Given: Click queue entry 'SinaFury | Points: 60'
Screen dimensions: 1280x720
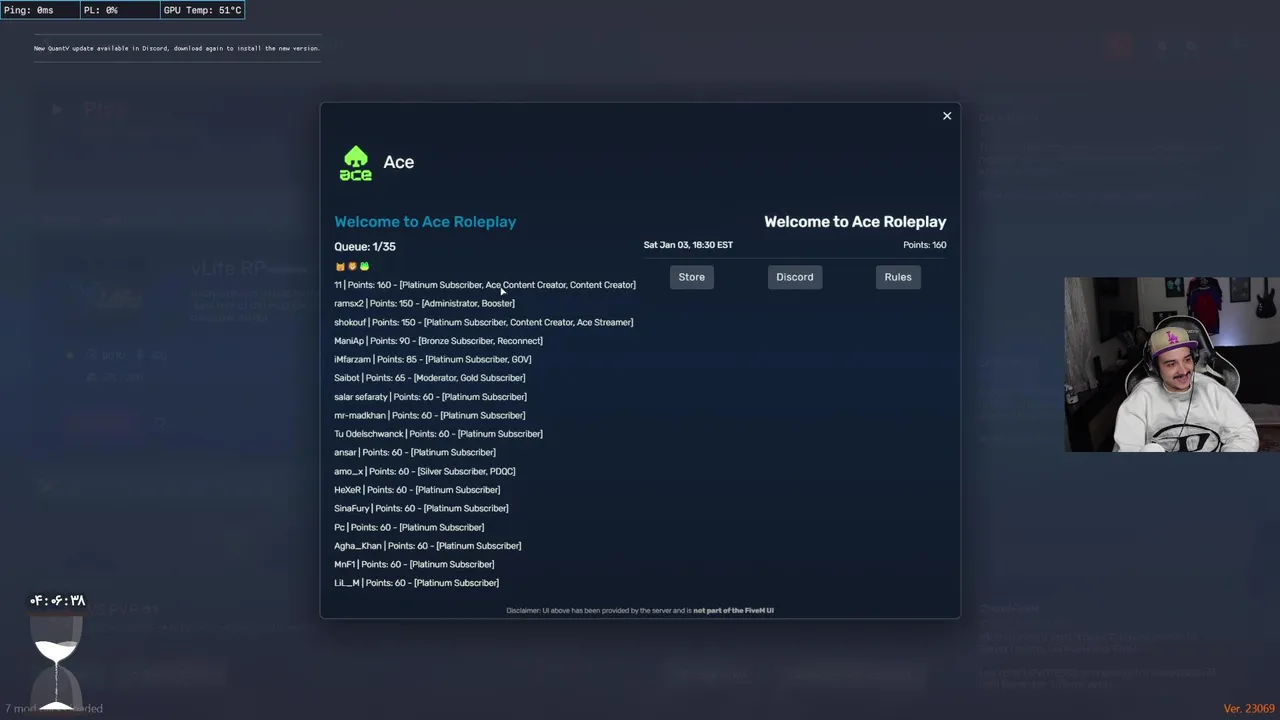Looking at the screenshot, I should click(421, 508).
